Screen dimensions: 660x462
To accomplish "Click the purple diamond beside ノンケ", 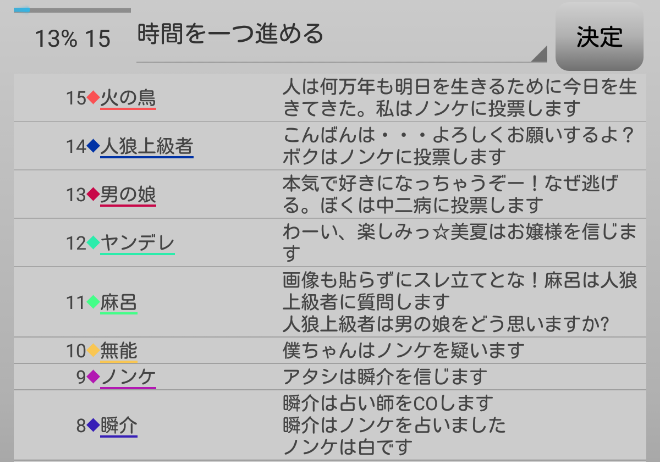I will point(94,377).
